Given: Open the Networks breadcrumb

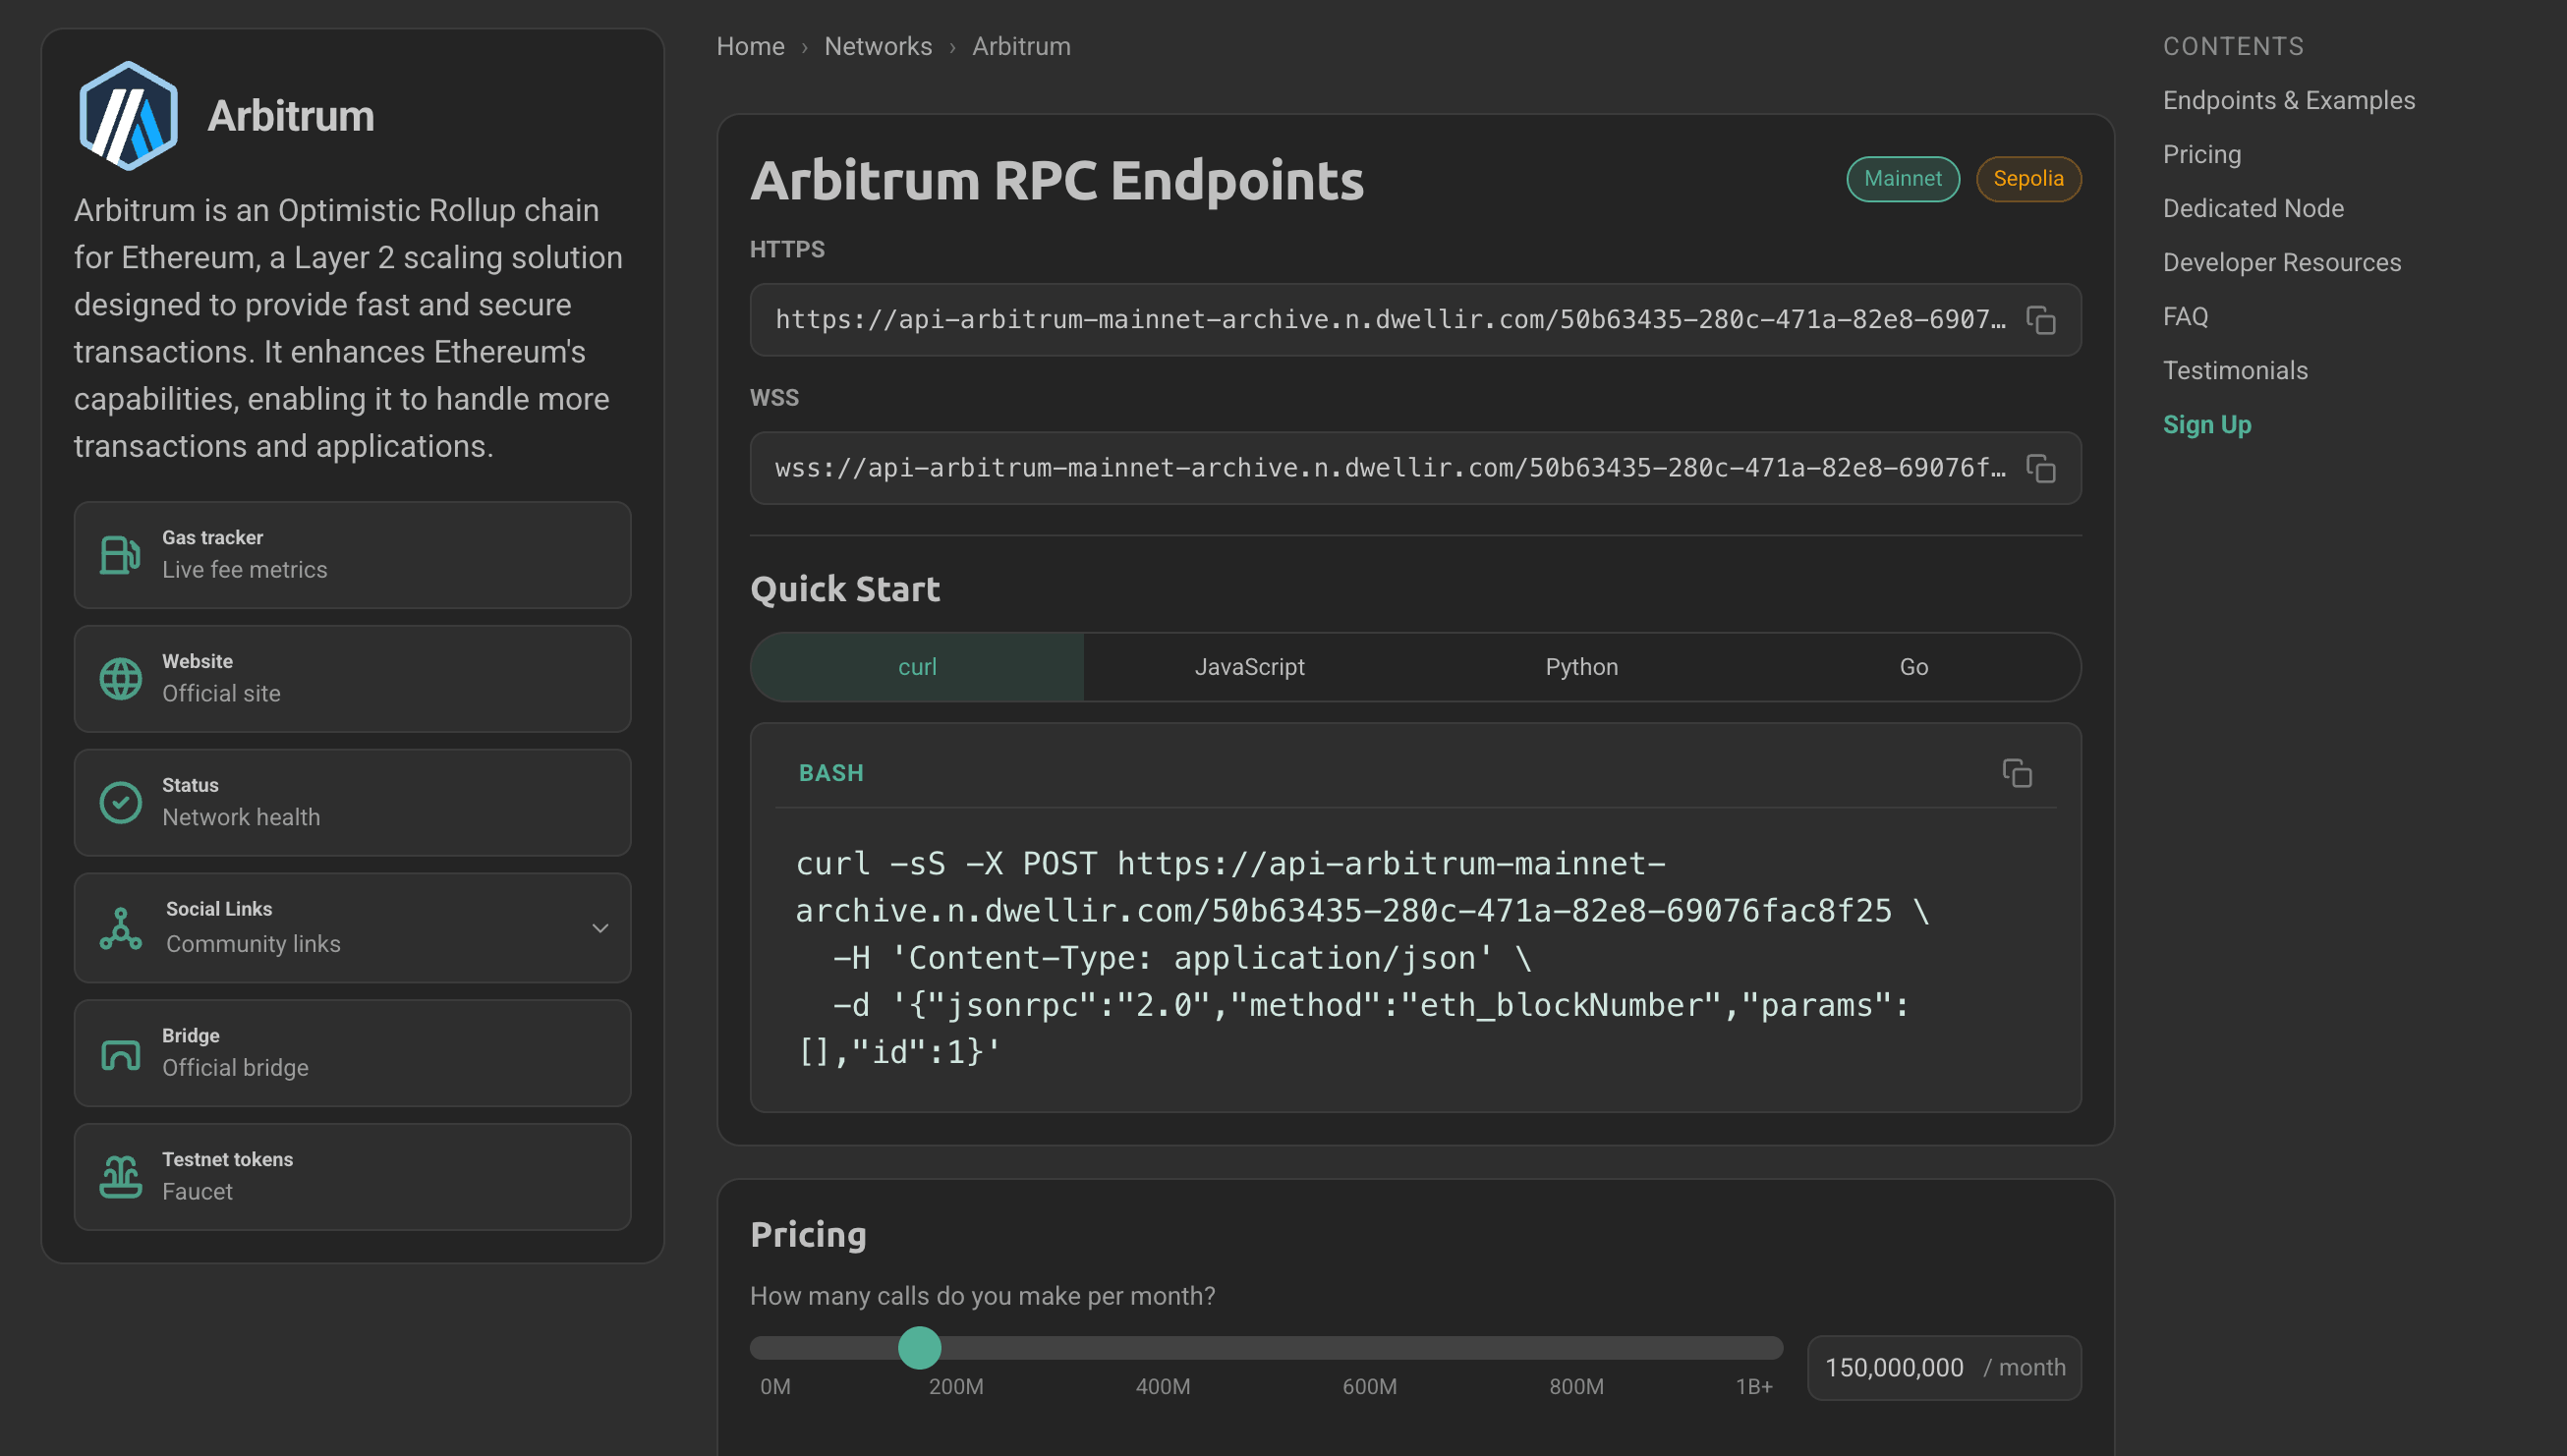Looking at the screenshot, I should click(x=878, y=46).
